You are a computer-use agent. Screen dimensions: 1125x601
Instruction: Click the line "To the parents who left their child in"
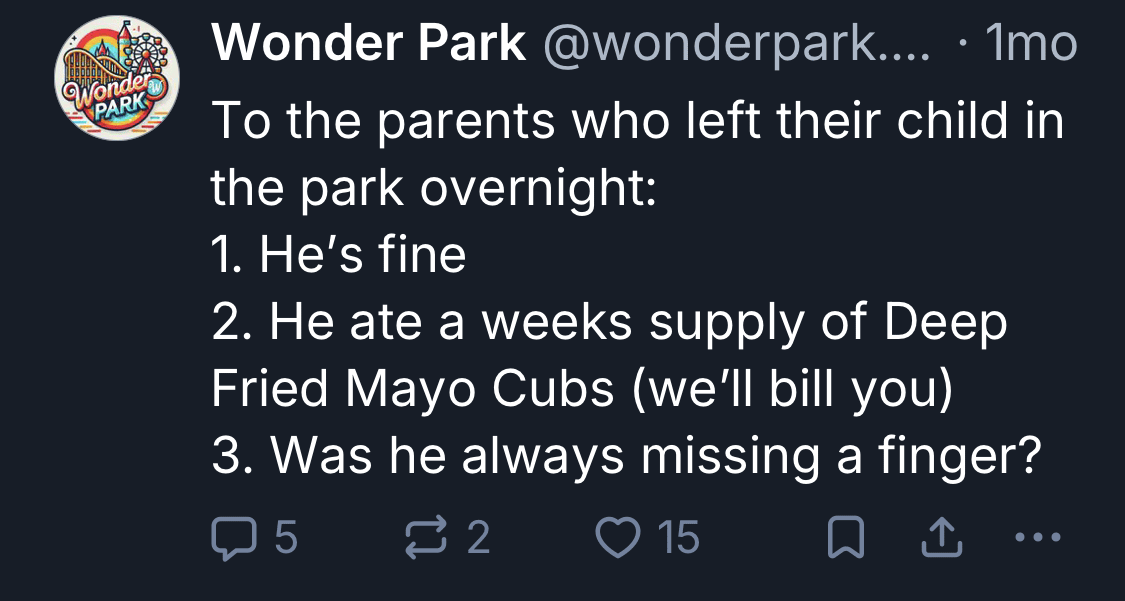[x=637, y=122]
